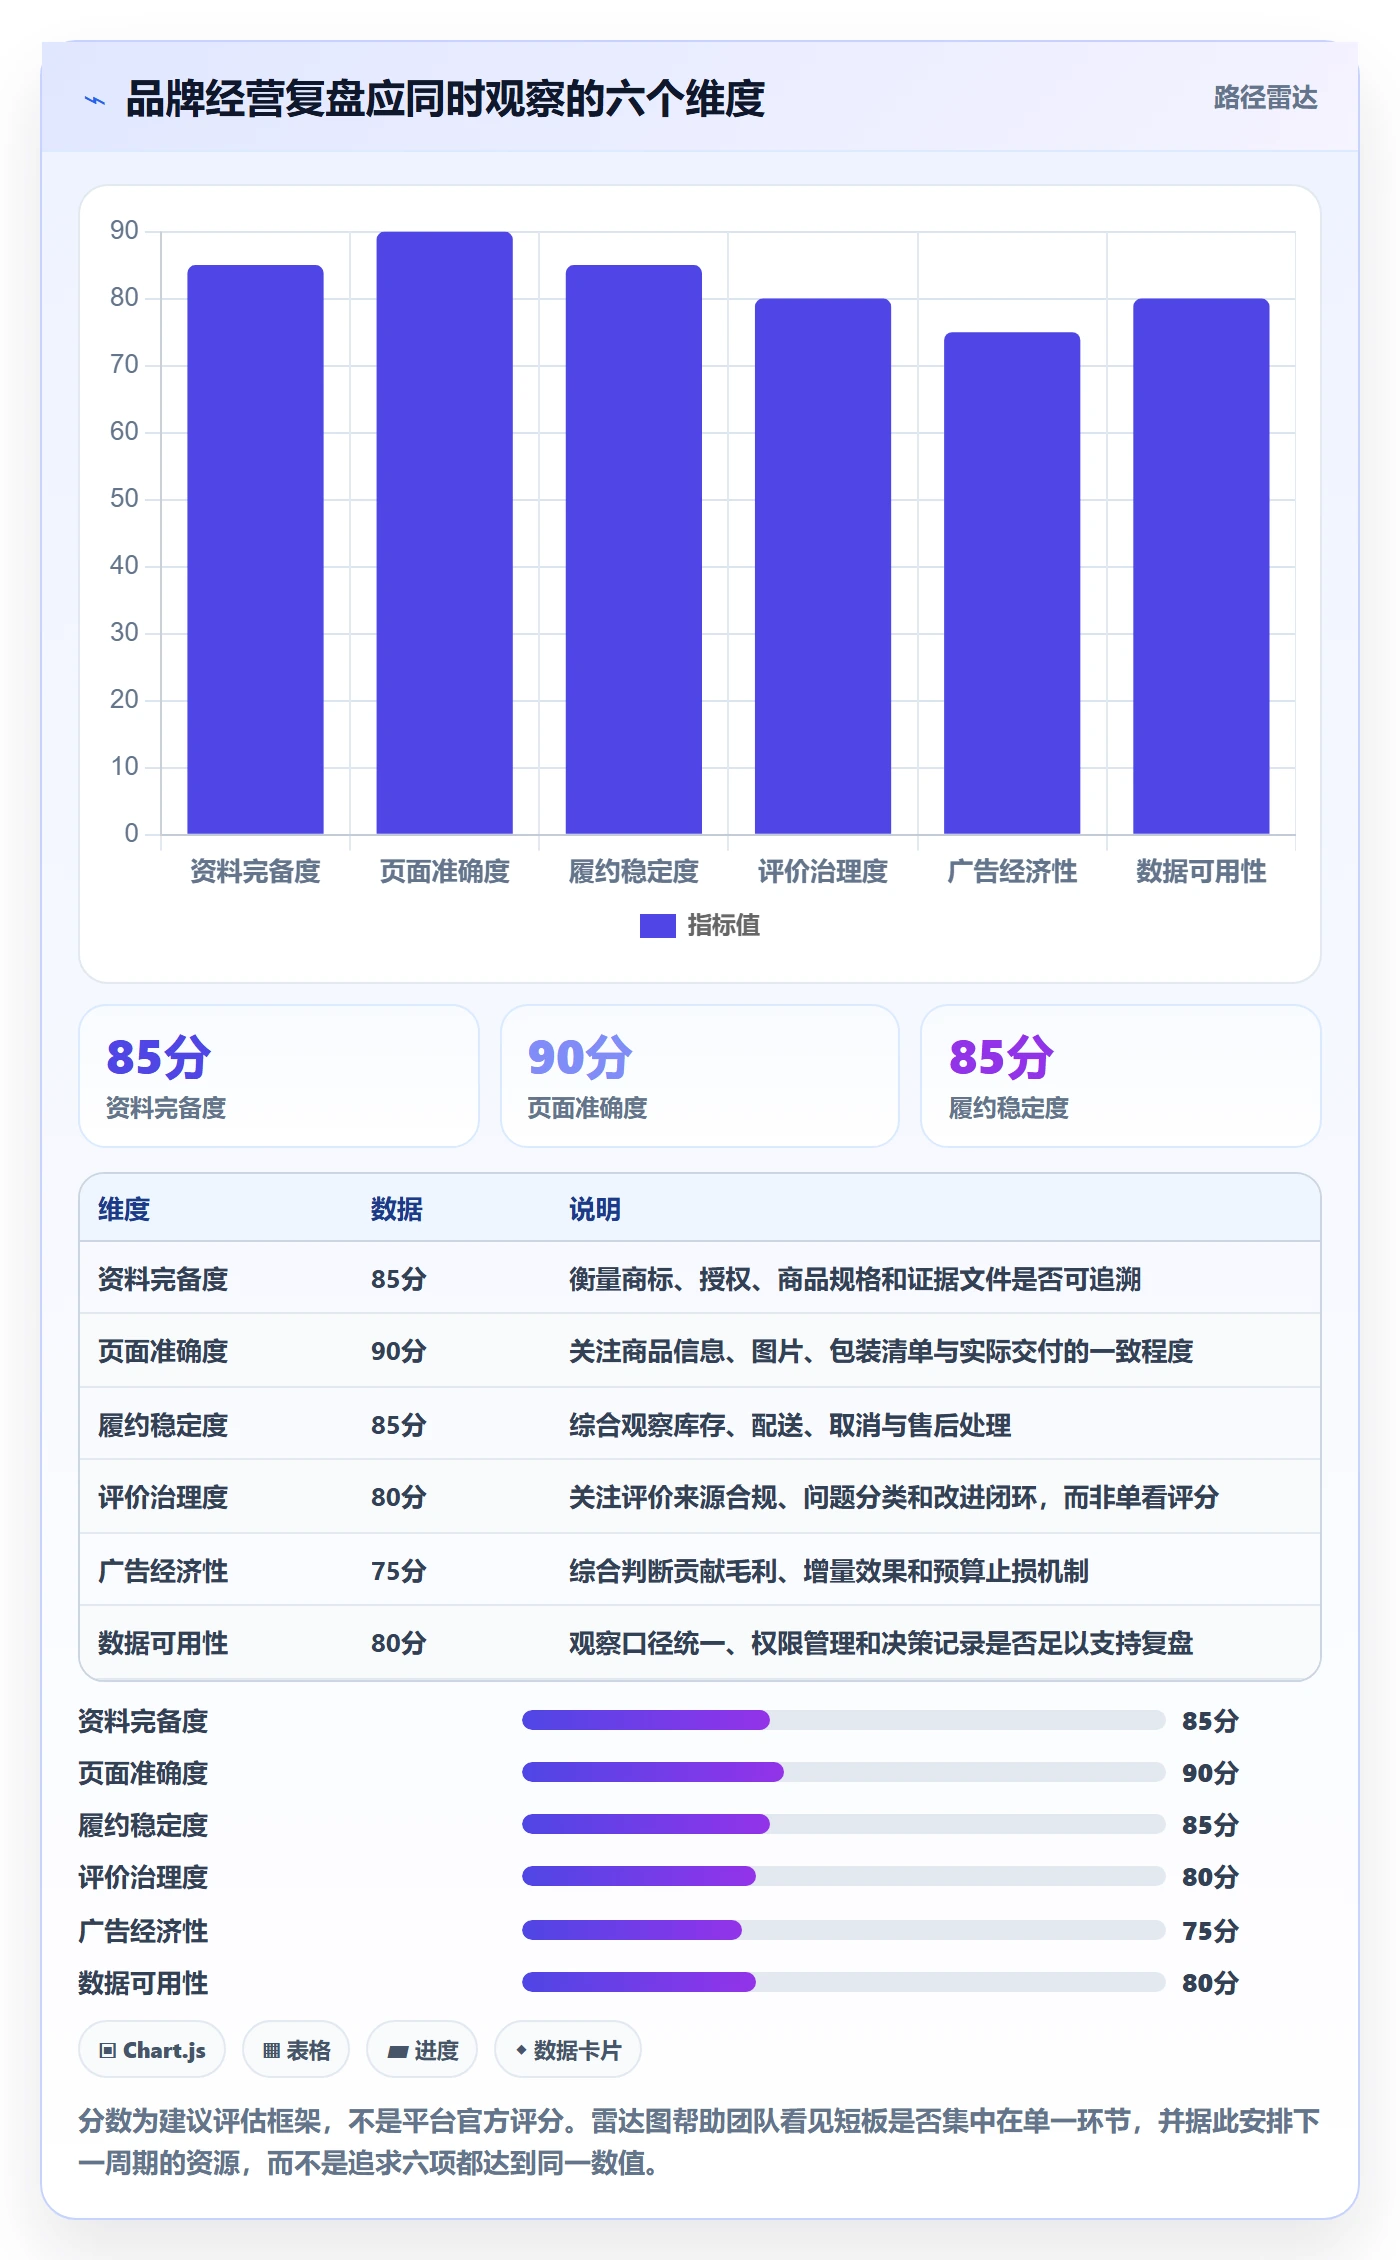This screenshot has height=2260, width=1400.
Task: Click the Chart.js tag chip
Action: click(x=152, y=2050)
